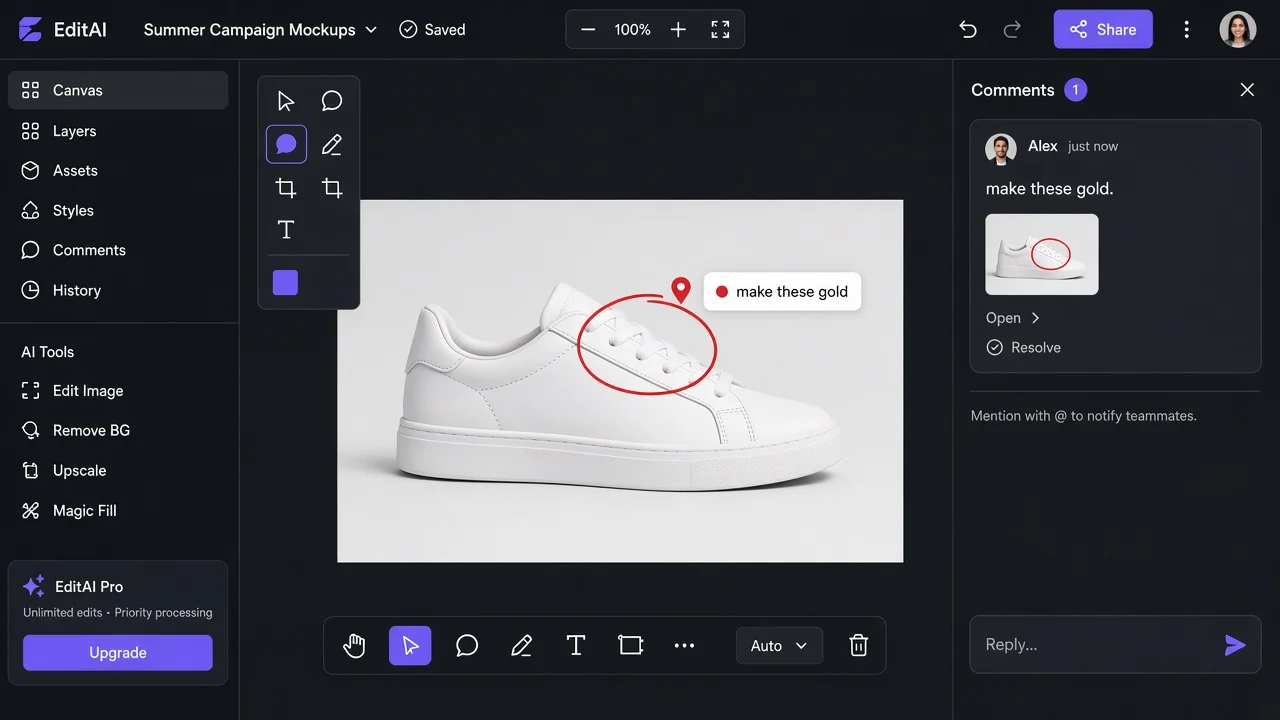
Task: Select the arrow select tool in bottom toolbar
Action: point(410,646)
